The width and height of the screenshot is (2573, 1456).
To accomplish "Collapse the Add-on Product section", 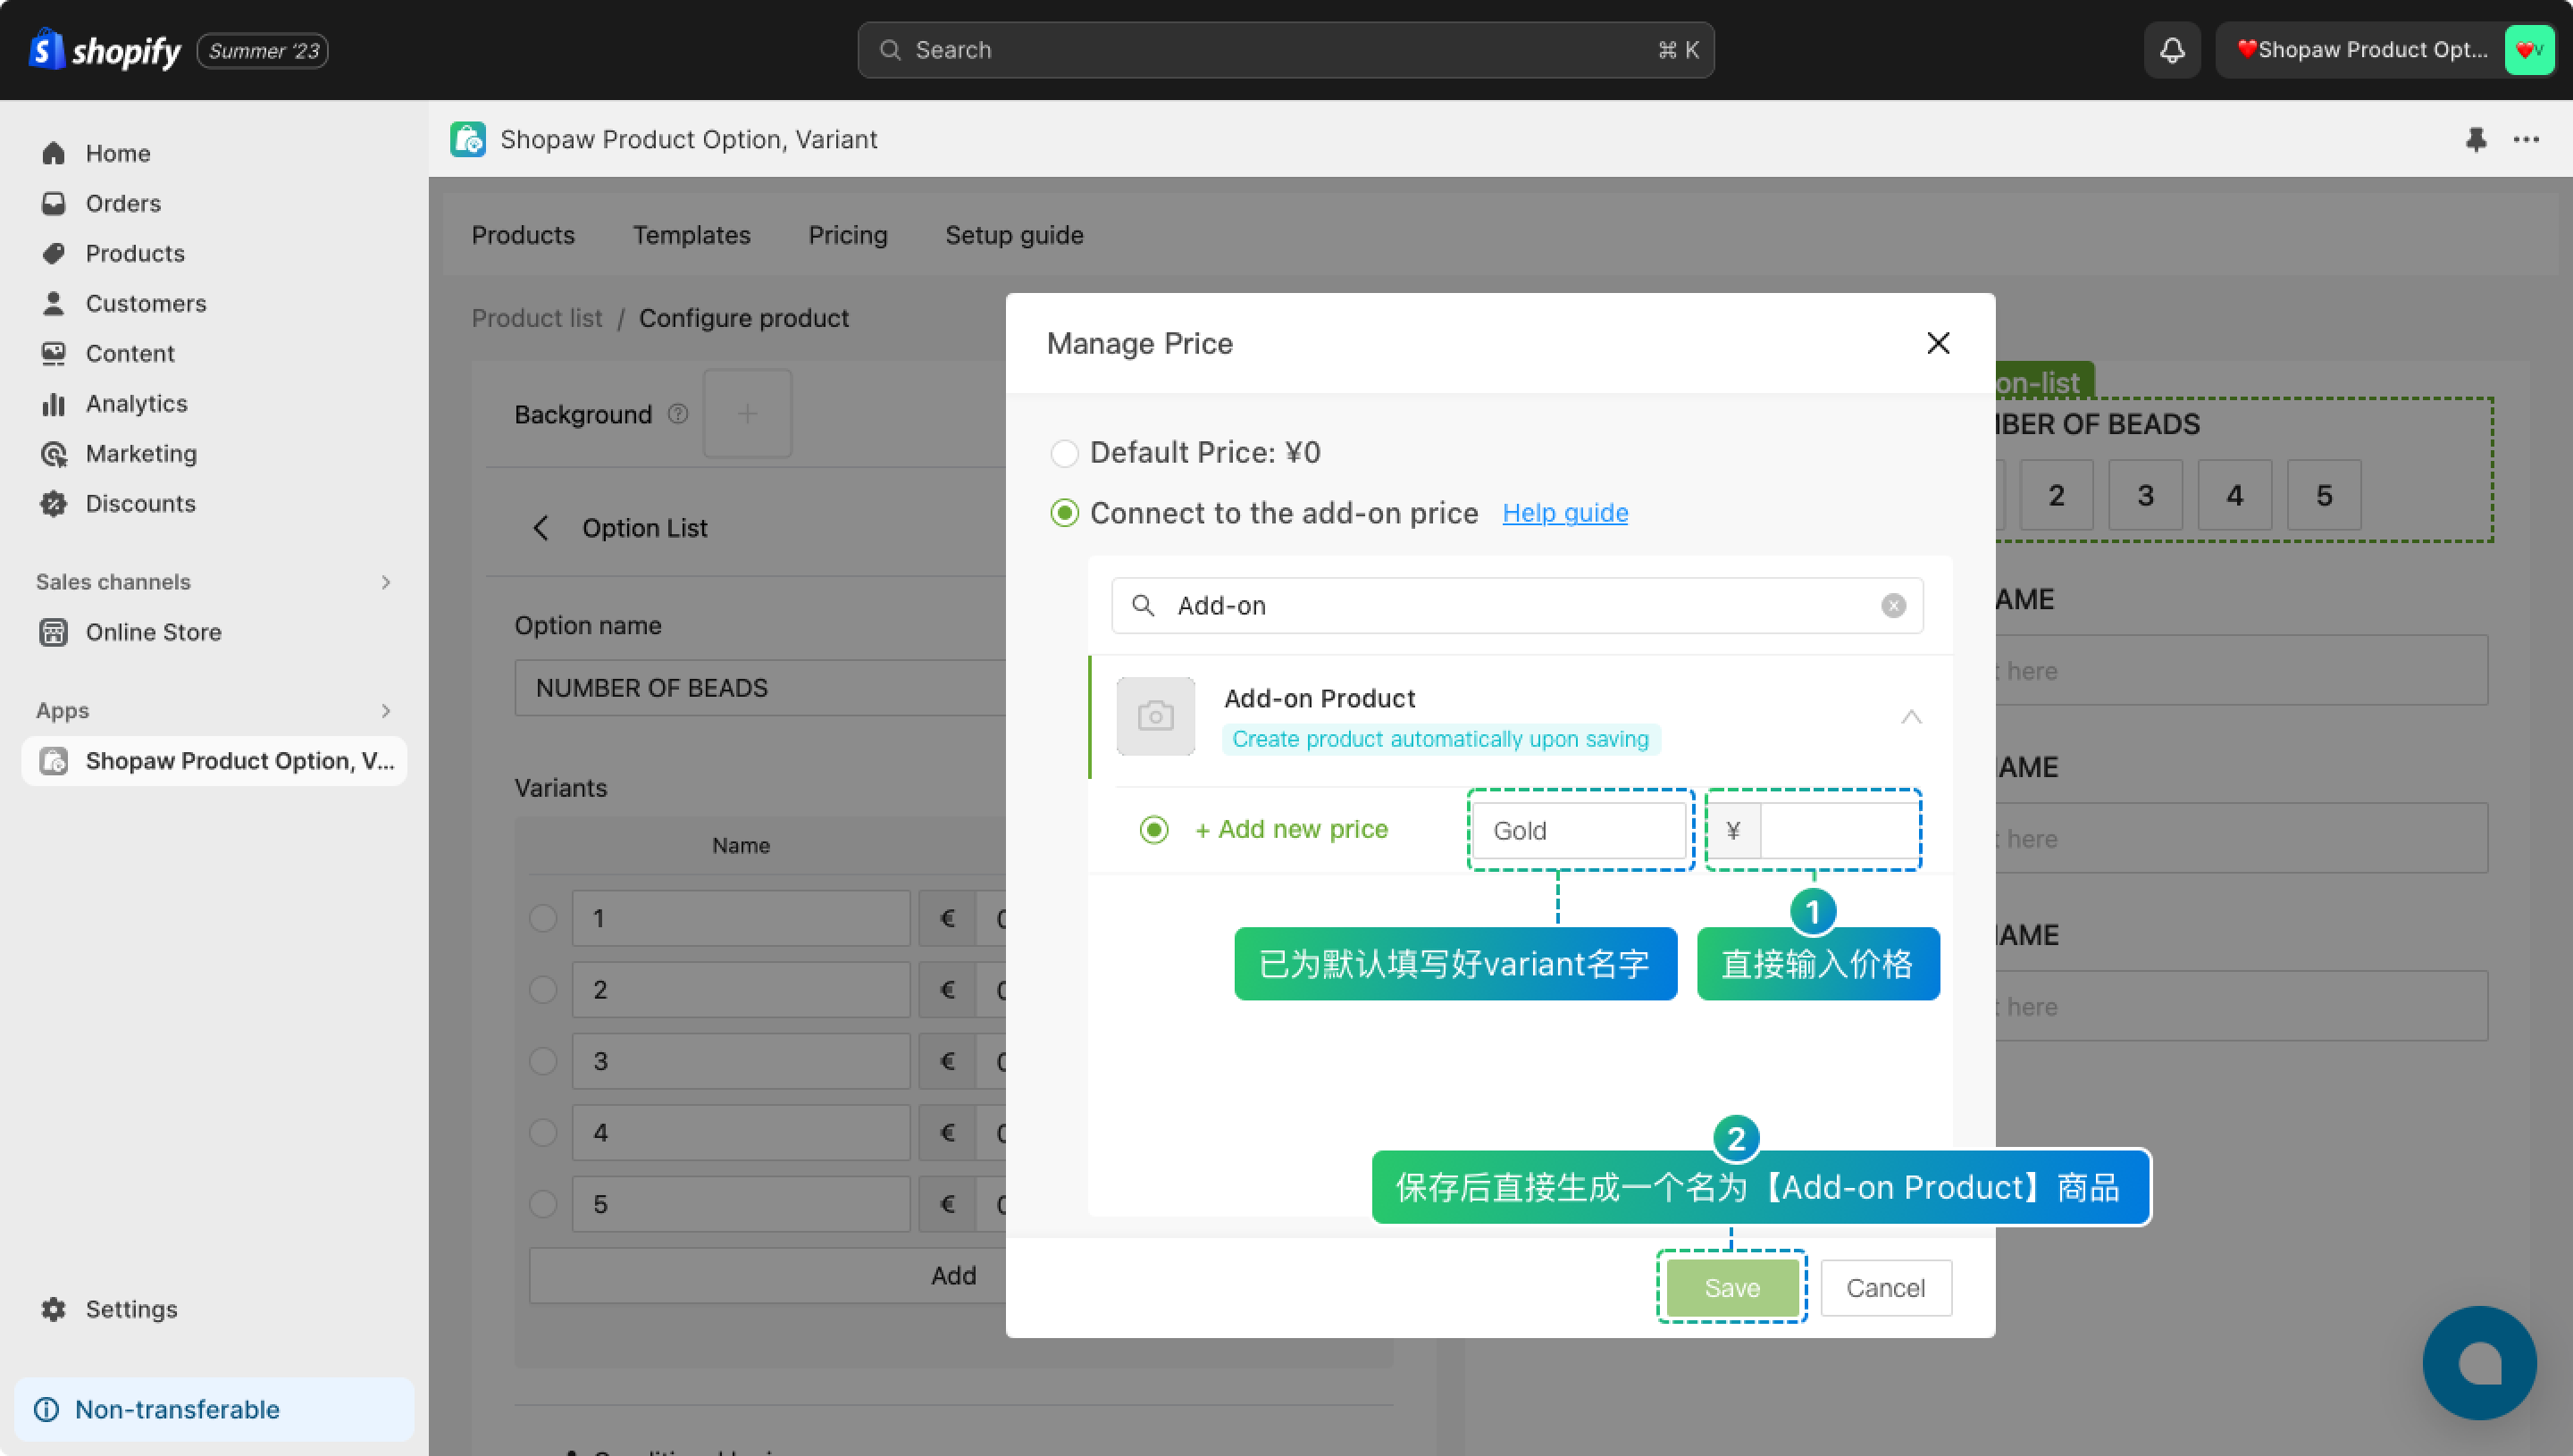I will (1911, 716).
